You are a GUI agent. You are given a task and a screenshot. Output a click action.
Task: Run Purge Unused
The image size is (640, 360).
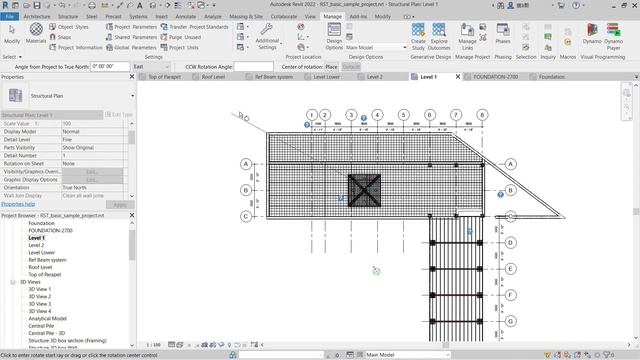[x=181, y=37]
